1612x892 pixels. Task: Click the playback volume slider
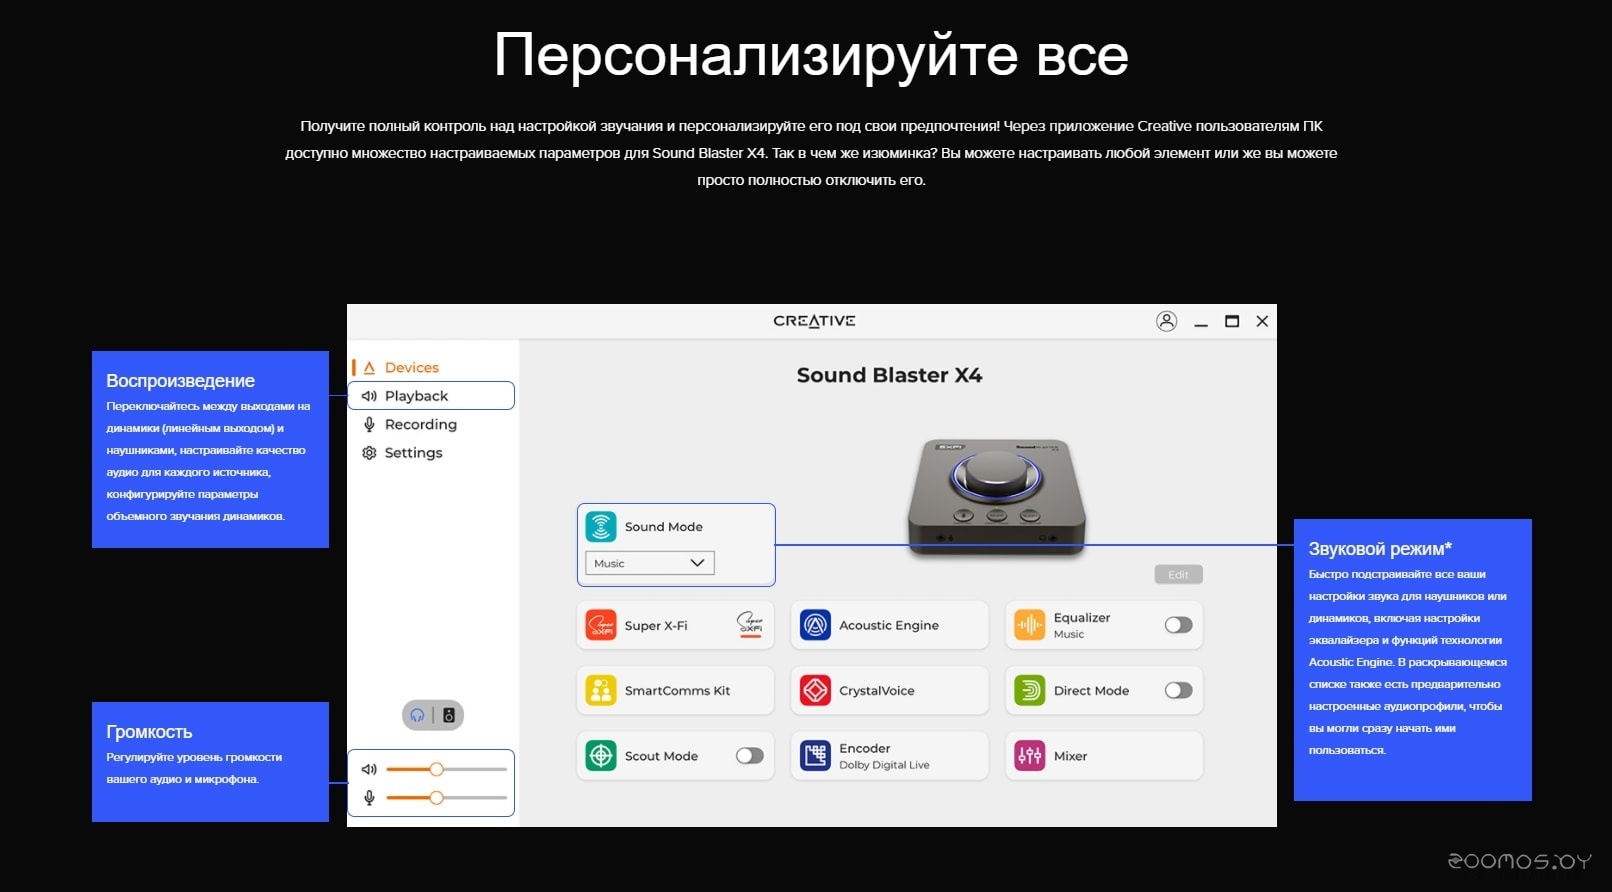446,769
